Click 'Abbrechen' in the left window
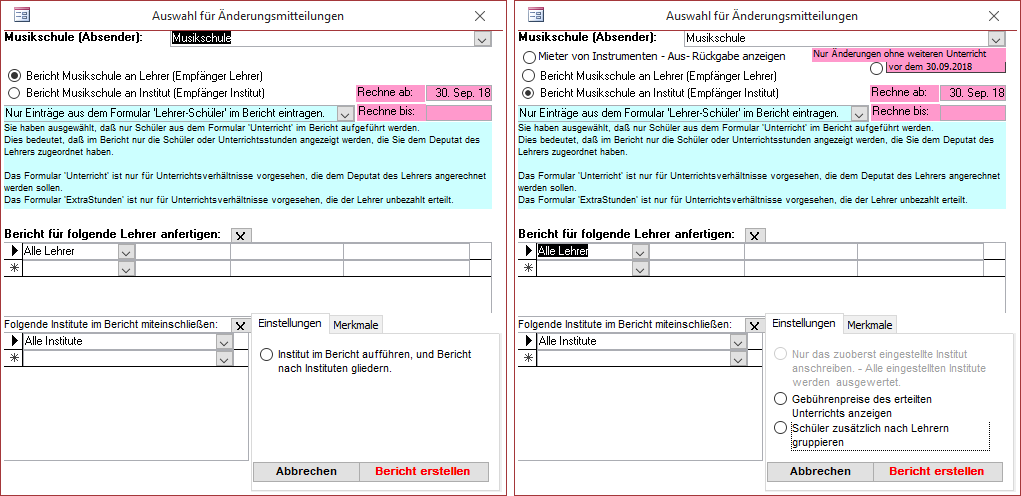 pos(306,471)
